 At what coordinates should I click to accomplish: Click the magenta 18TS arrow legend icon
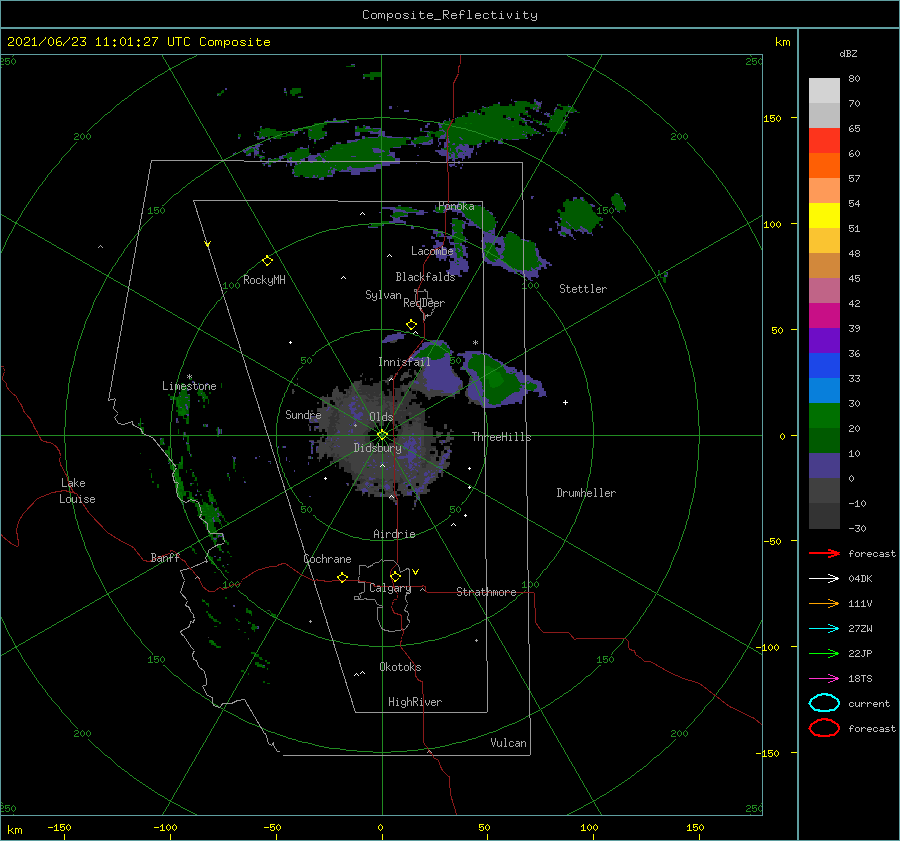tap(824, 679)
